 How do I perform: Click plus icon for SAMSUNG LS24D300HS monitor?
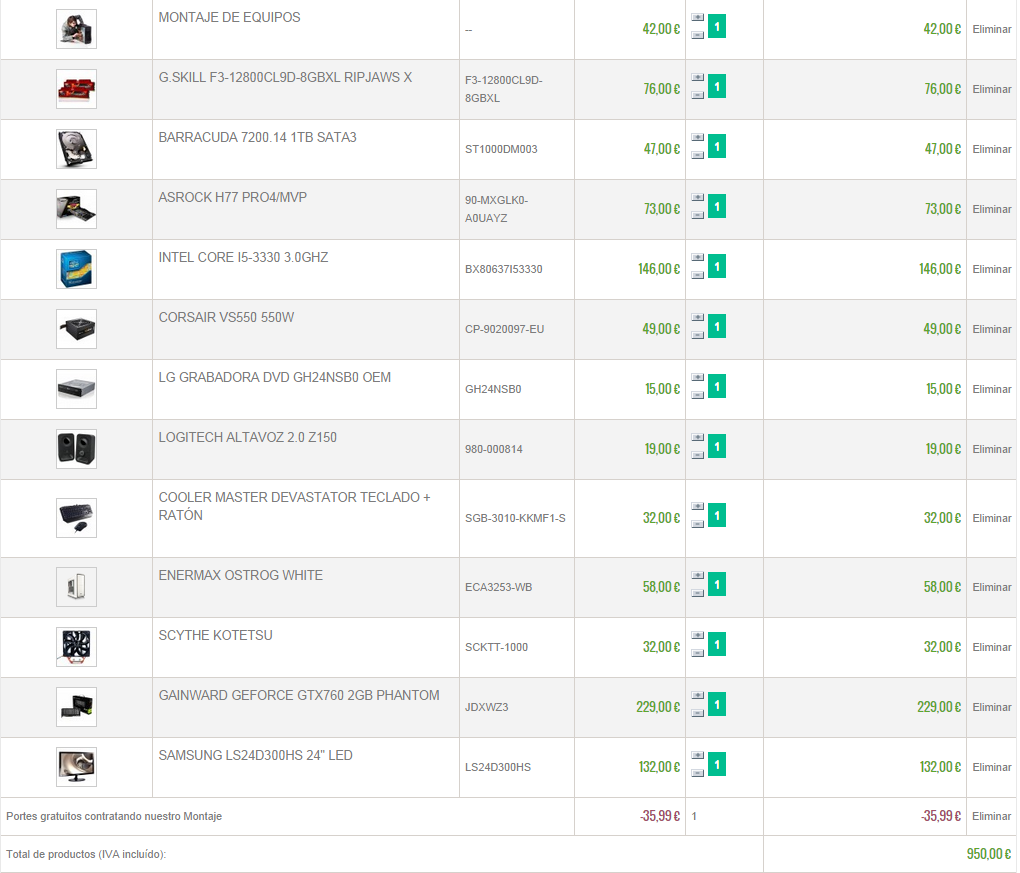[697, 754]
